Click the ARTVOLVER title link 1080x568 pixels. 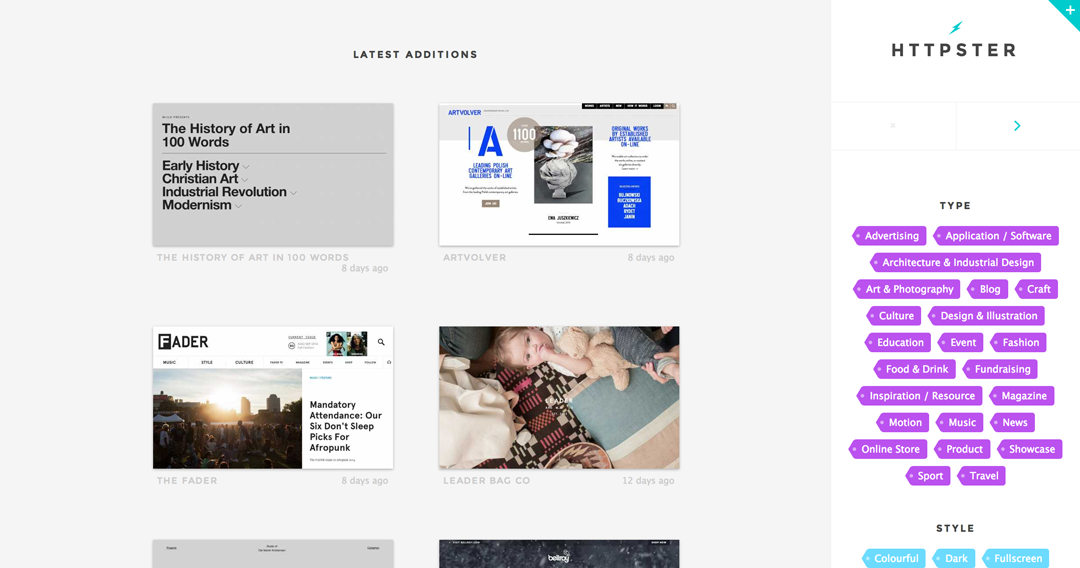click(475, 257)
